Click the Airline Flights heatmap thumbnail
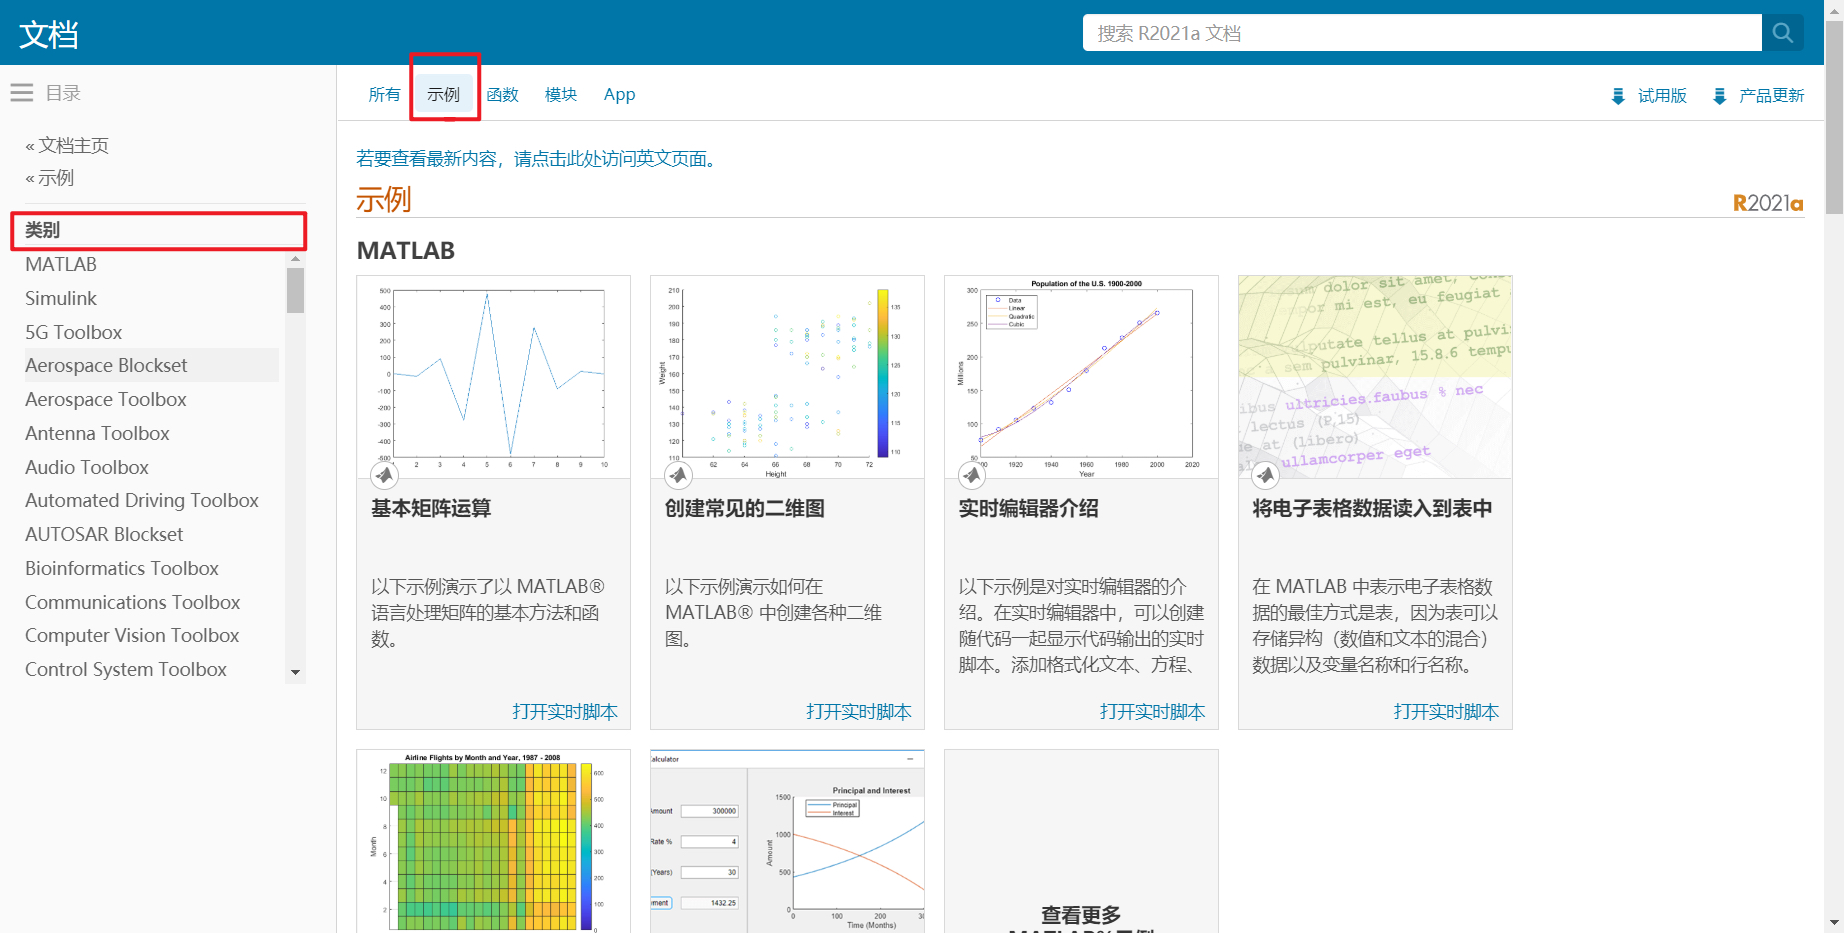 coord(494,842)
